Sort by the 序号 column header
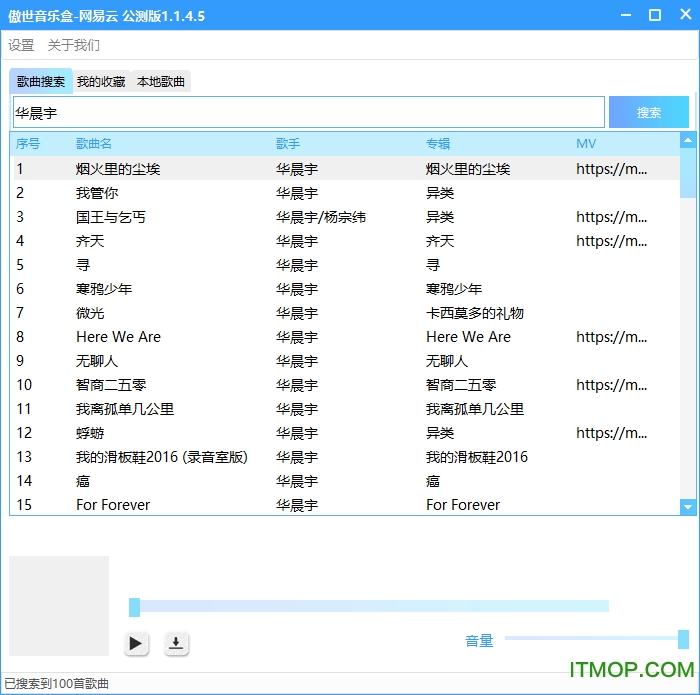This screenshot has width=700, height=695. tap(28, 144)
